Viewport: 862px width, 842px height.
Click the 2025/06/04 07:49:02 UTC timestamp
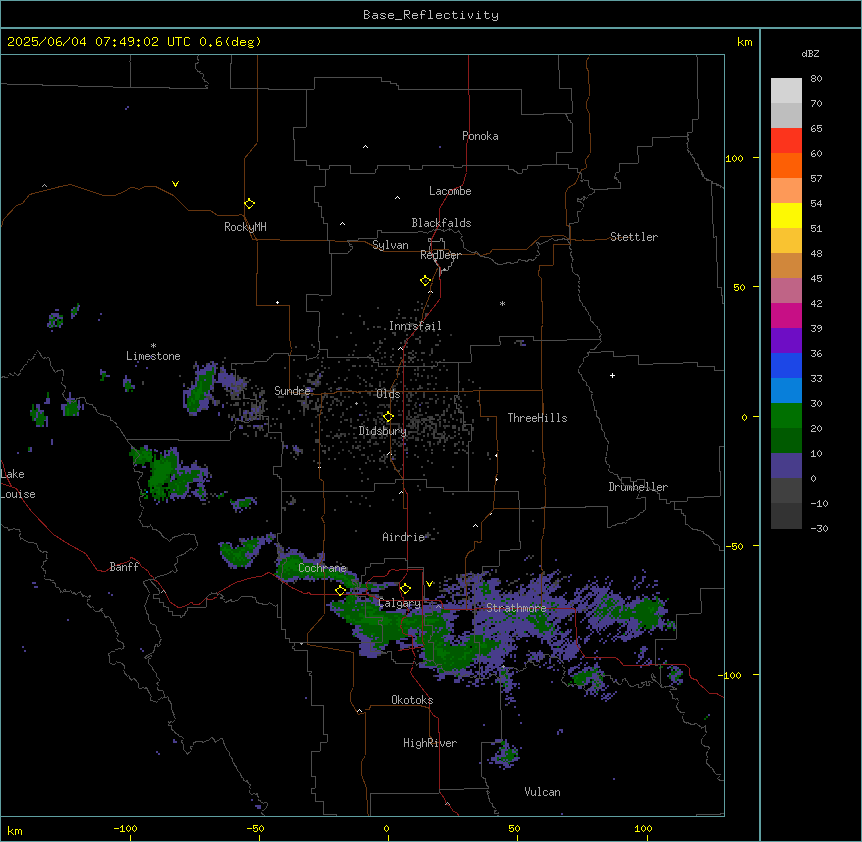(98, 42)
